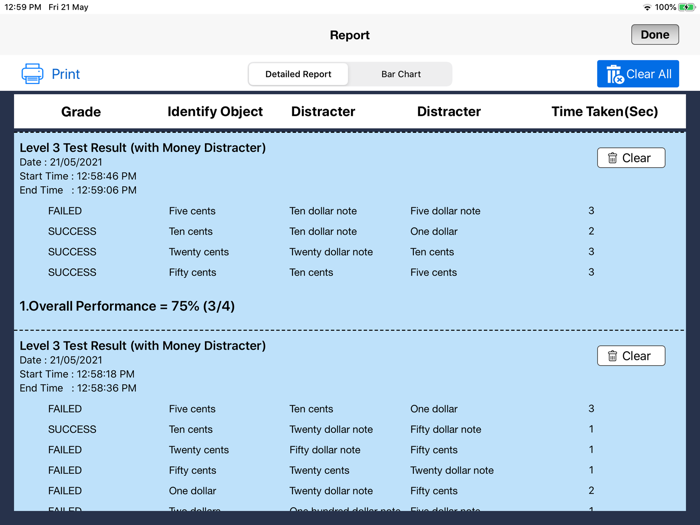Switch to the Bar Chart tab
700x525 pixels.
point(400,74)
